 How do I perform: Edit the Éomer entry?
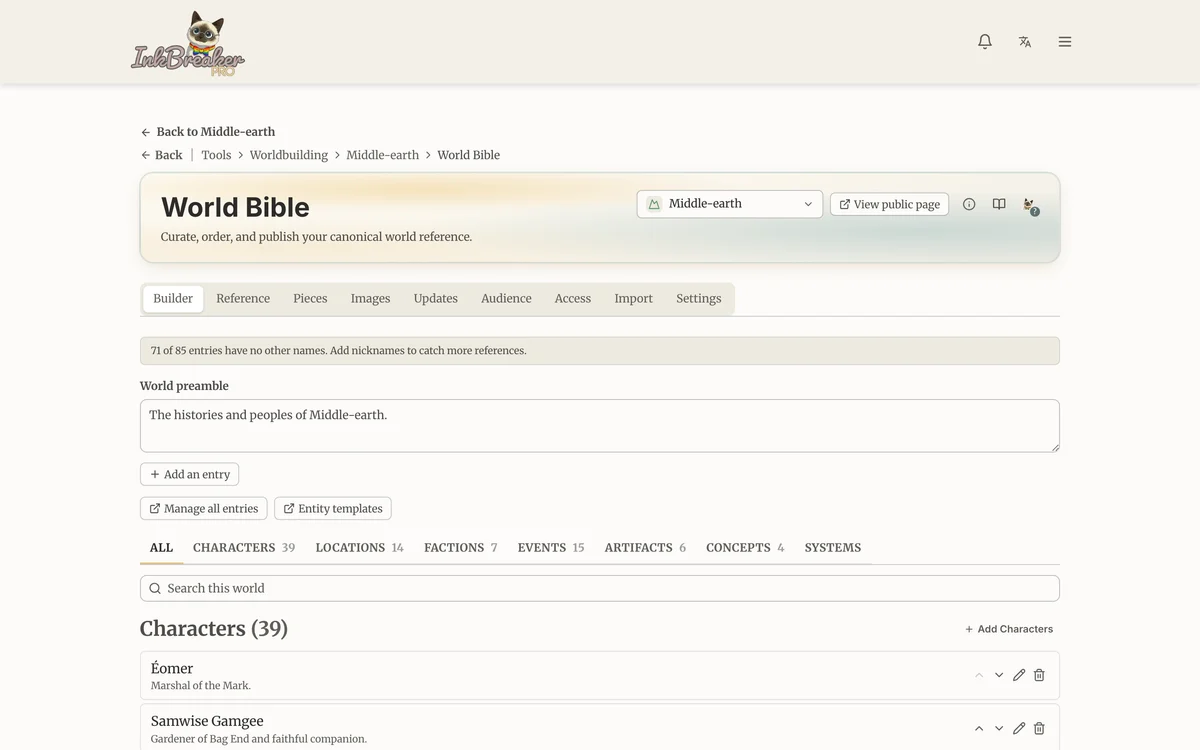1019,675
